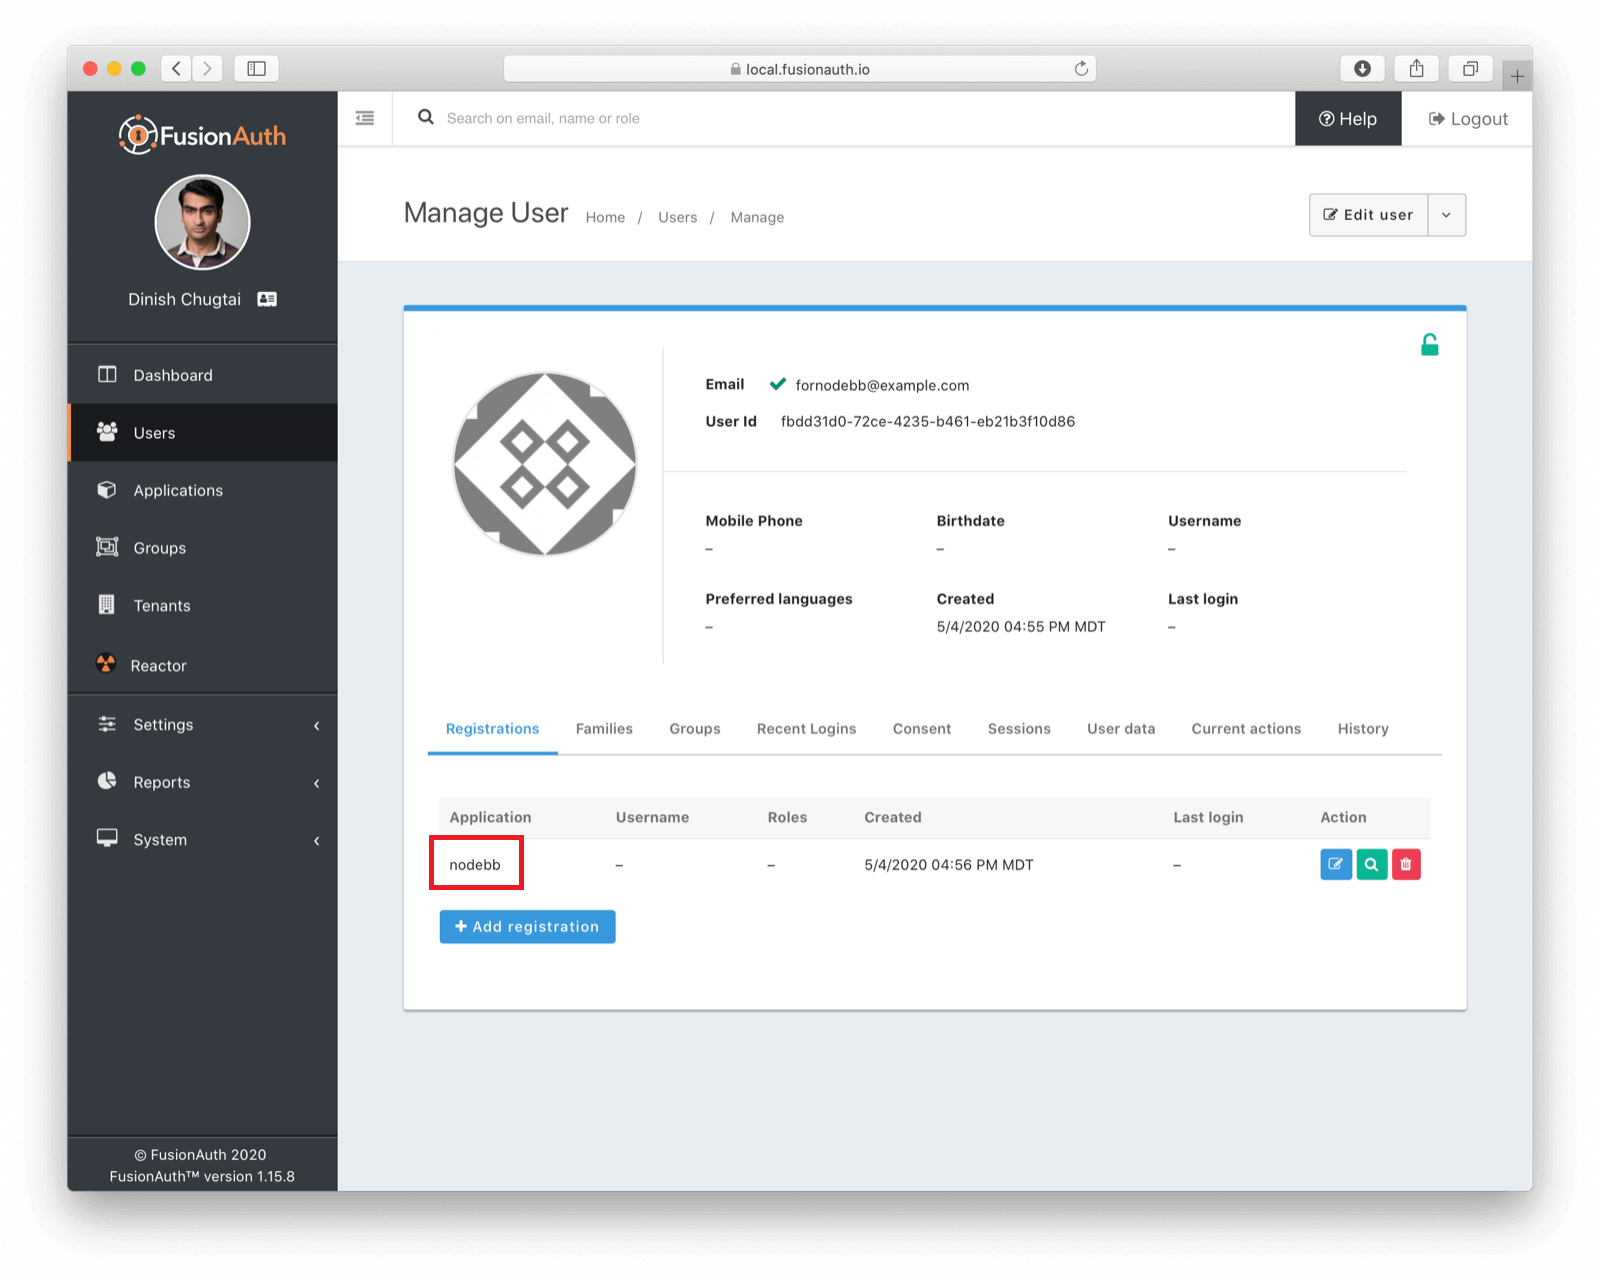Click the green unlocked padlock icon

point(1430,345)
